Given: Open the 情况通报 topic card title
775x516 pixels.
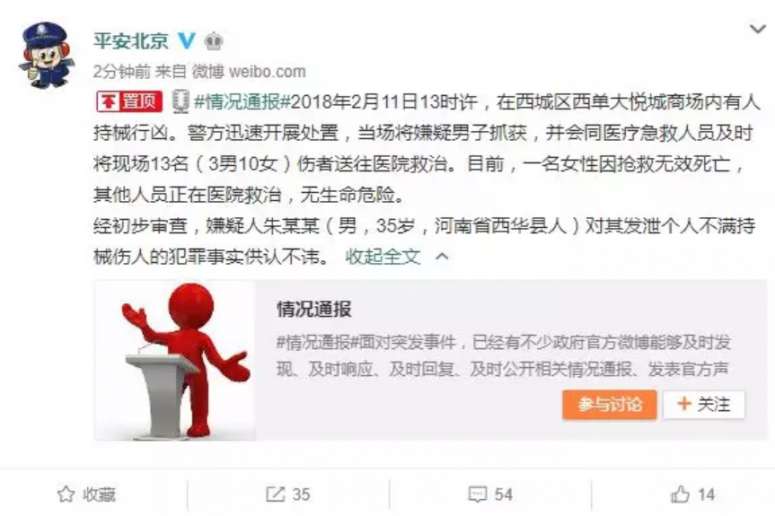Looking at the screenshot, I should click(314, 309).
